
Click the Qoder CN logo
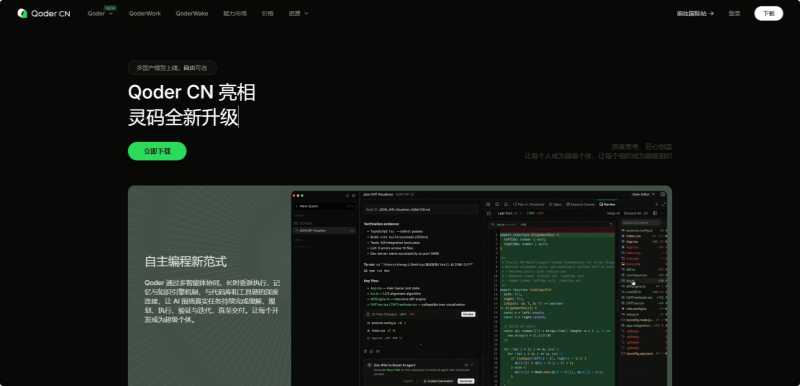click(44, 14)
